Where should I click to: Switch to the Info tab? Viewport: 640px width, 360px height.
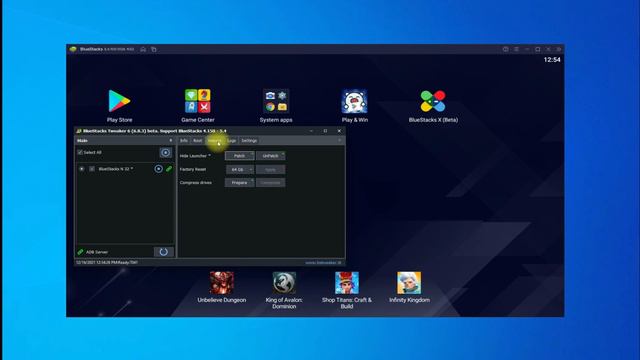(x=184, y=140)
